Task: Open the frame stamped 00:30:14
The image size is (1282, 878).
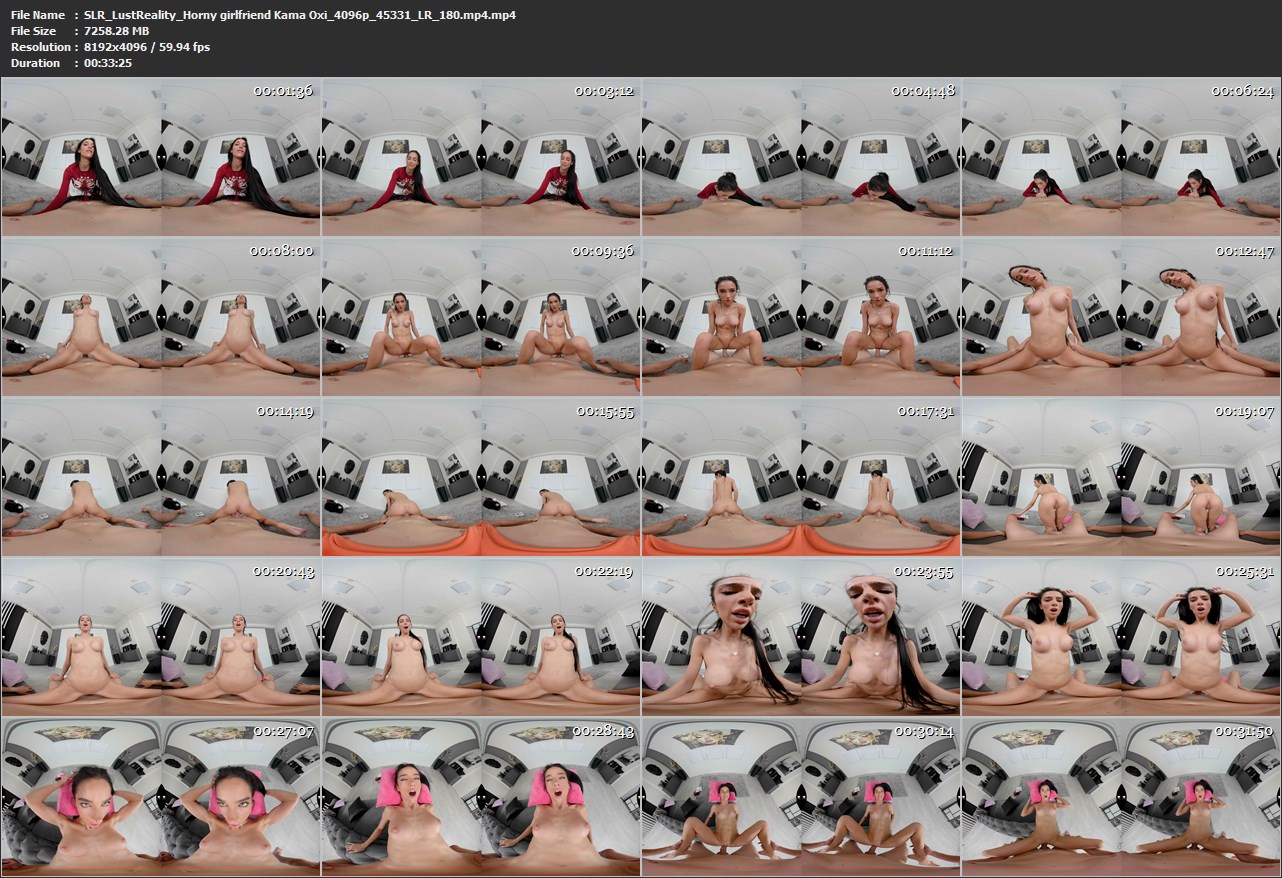Action: point(801,797)
